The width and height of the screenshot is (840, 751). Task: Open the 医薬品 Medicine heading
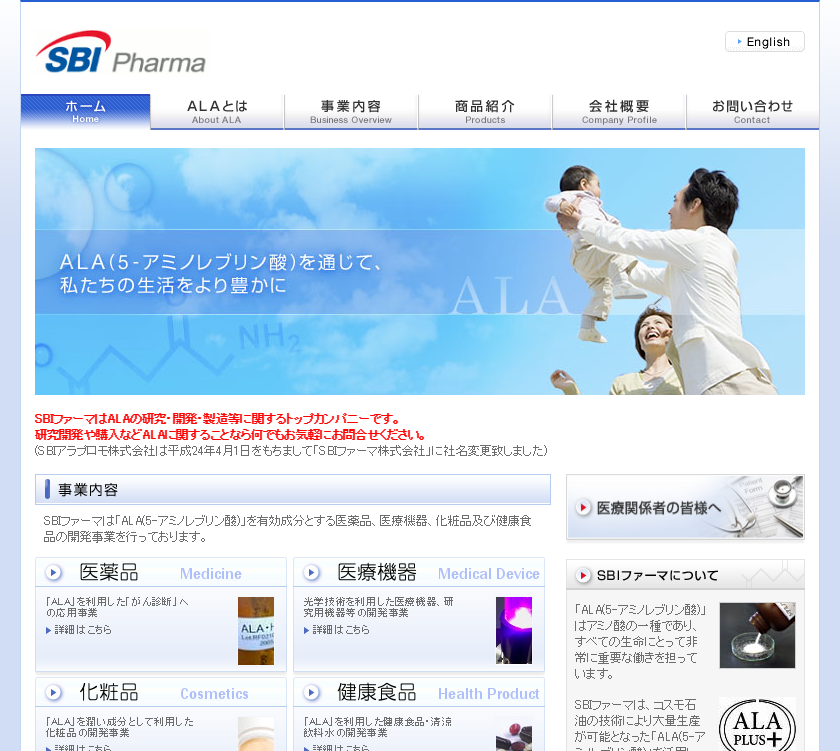[x=161, y=572]
